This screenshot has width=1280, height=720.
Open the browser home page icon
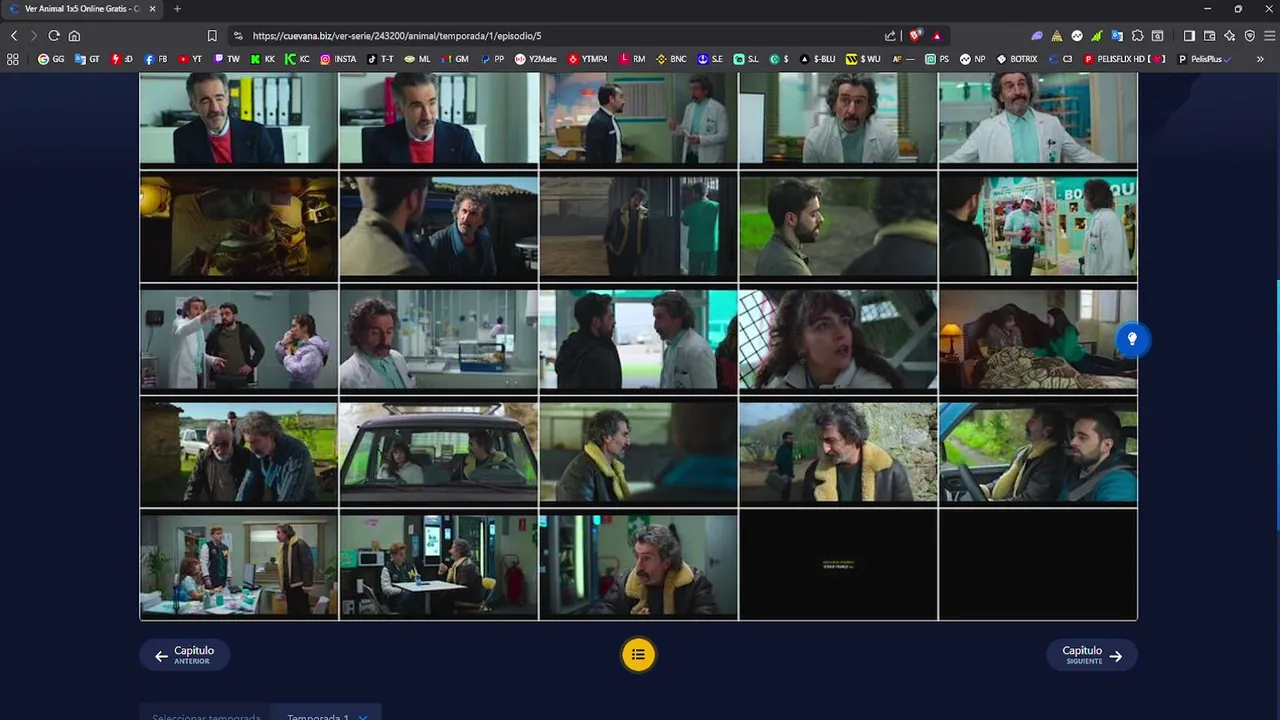coord(74,36)
